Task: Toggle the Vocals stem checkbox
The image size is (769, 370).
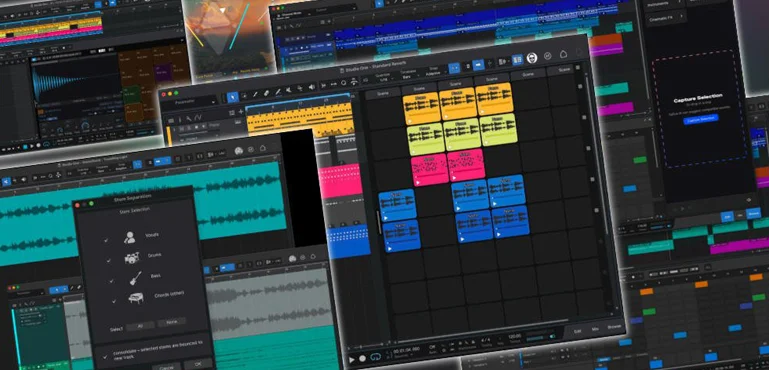Action: [x=106, y=240]
